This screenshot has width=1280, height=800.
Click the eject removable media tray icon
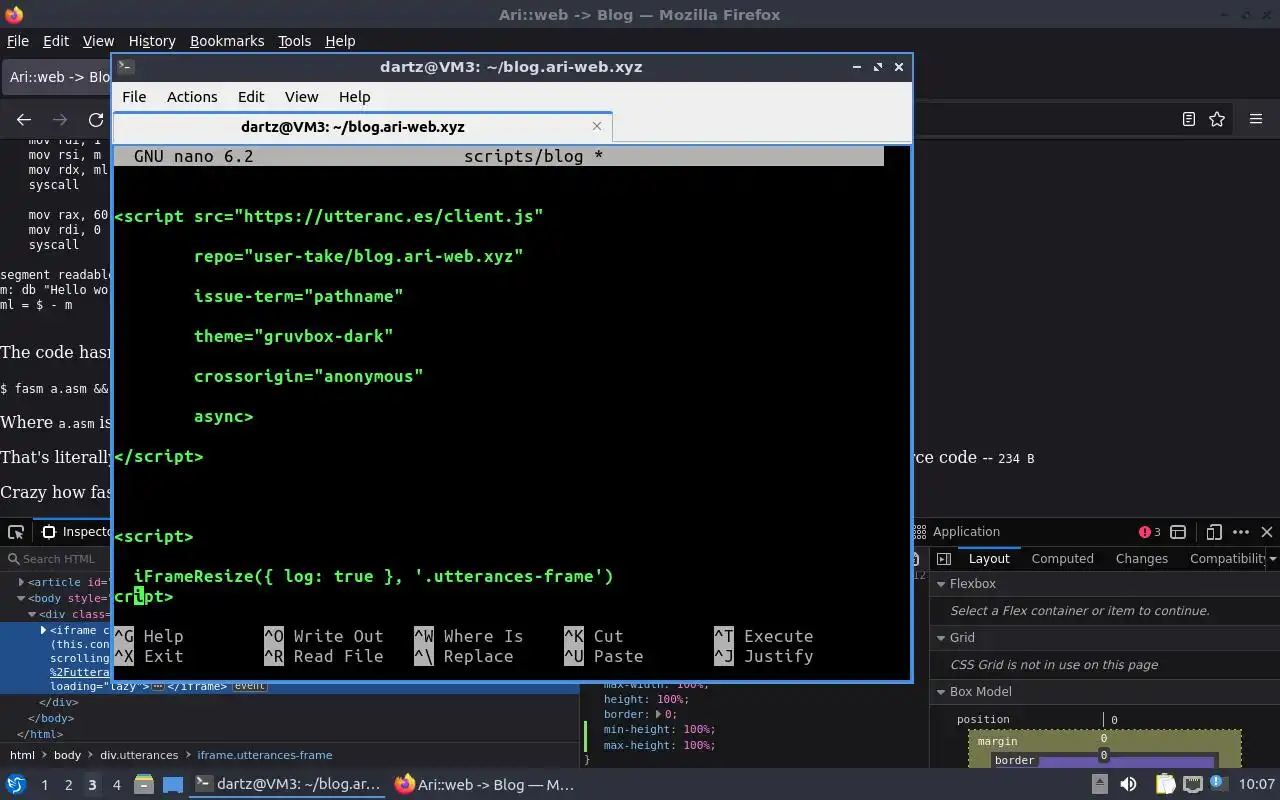pos(1100,784)
